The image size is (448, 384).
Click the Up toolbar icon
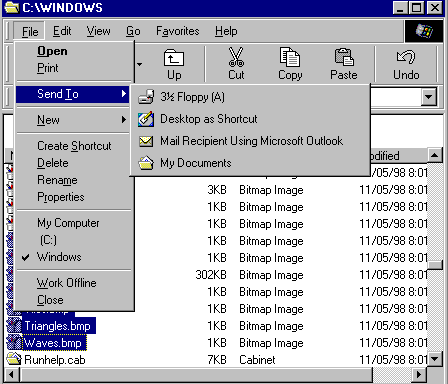tap(174, 58)
